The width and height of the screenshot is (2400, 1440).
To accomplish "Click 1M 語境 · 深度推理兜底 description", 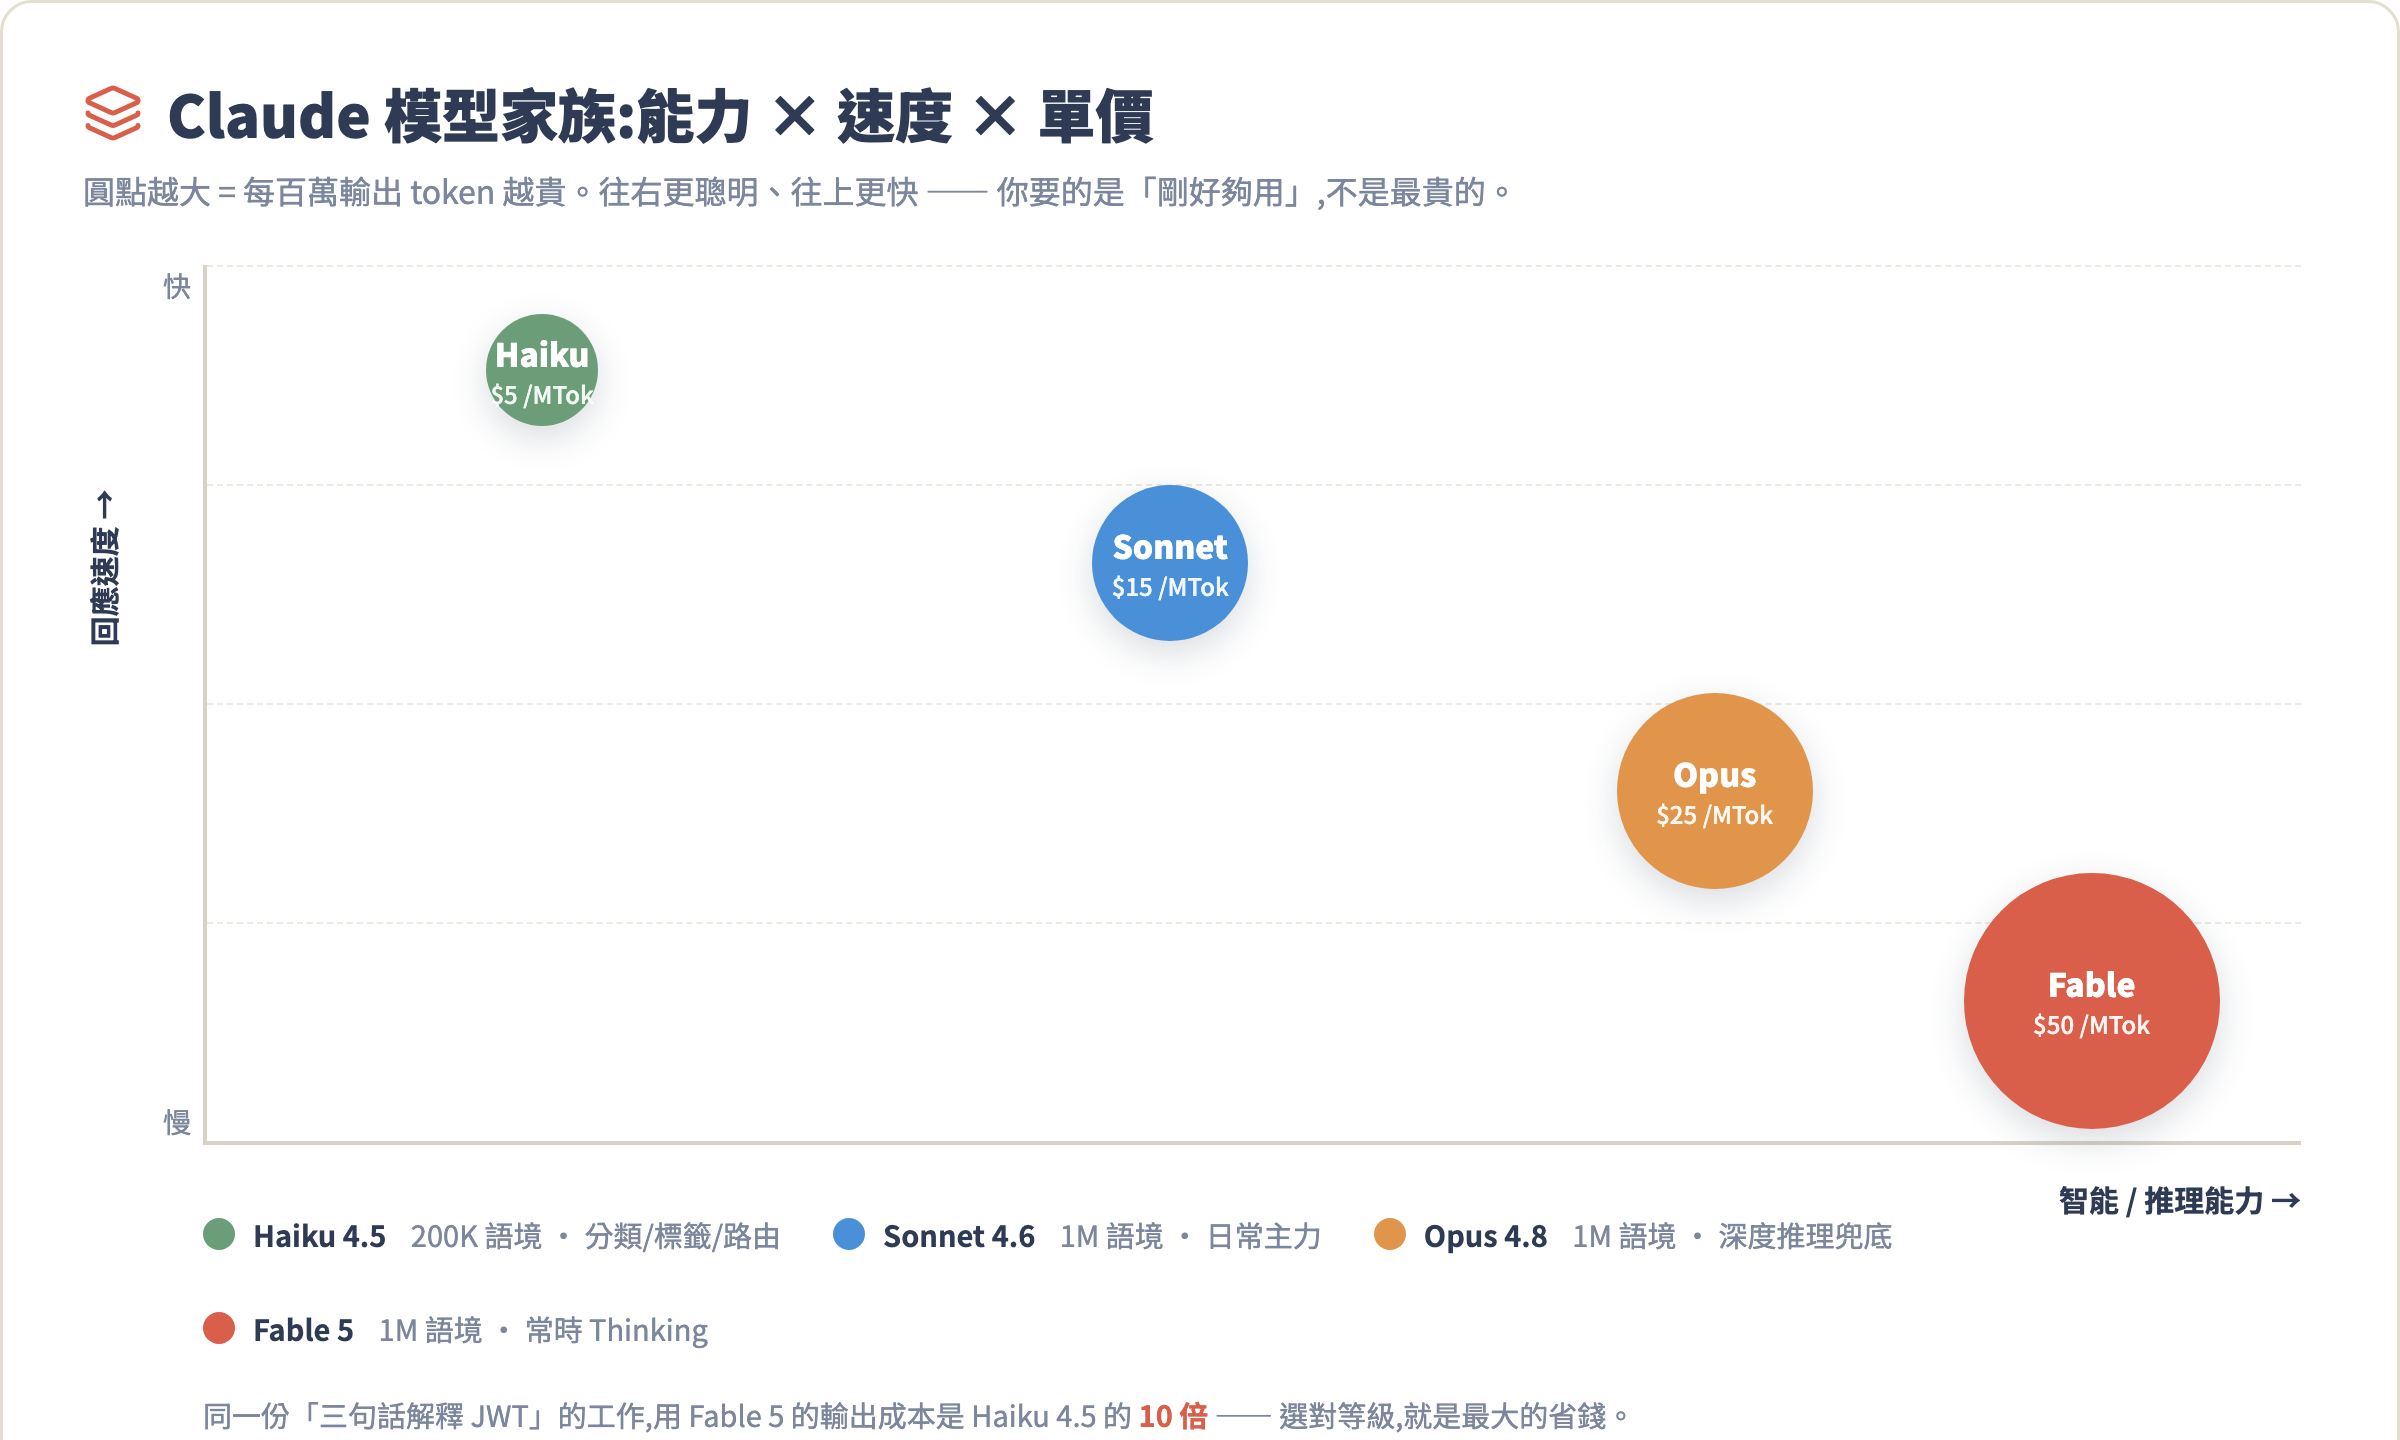I will 1732,1237.
